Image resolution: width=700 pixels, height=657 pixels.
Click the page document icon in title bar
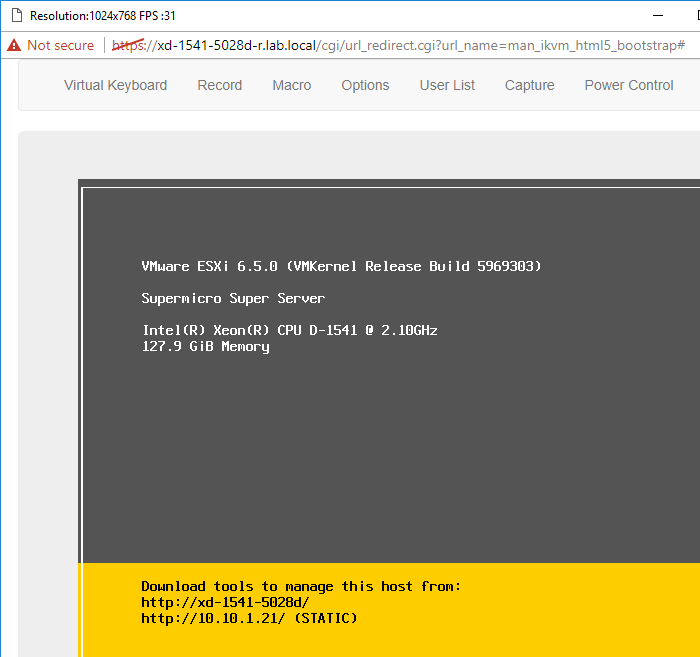click(x=17, y=16)
